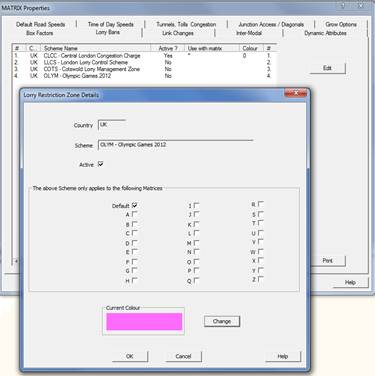Click Edit button in MATRIX Properties
Viewport: 375px width, 376px height.
pos(327,68)
